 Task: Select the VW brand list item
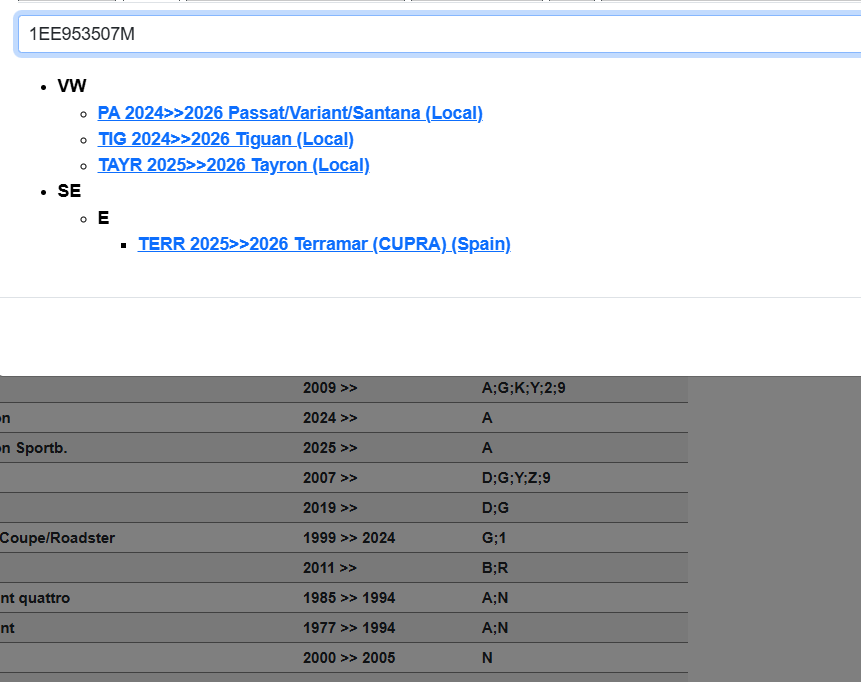[x=72, y=87]
